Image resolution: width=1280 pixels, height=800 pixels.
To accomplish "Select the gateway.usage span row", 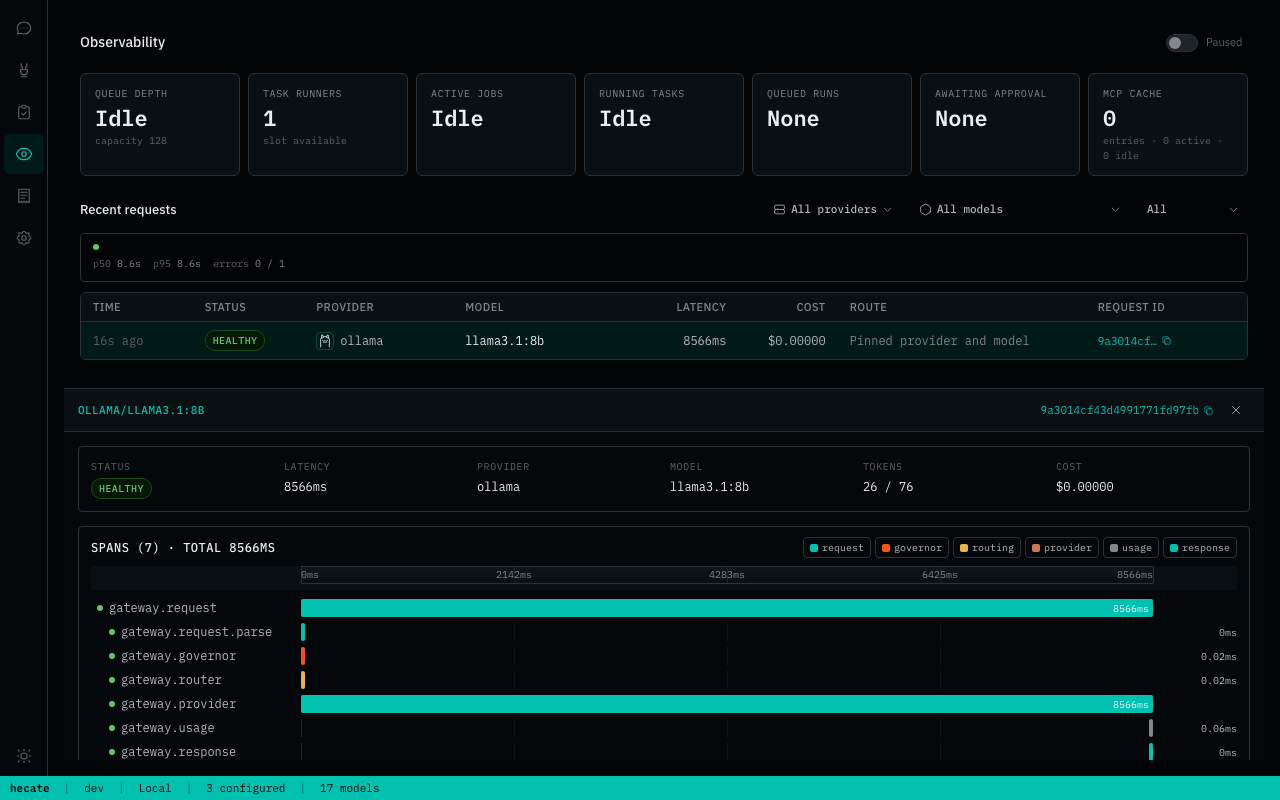I will tap(664, 728).
